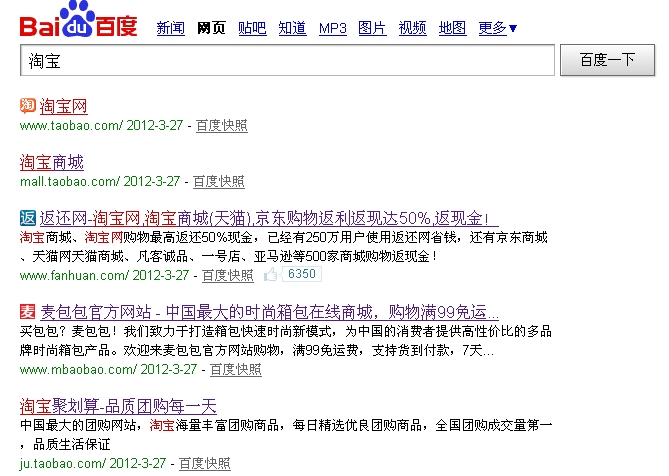Open the 淘宝商城 result link
The image size is (669, 476).
[x=52, y=162]
